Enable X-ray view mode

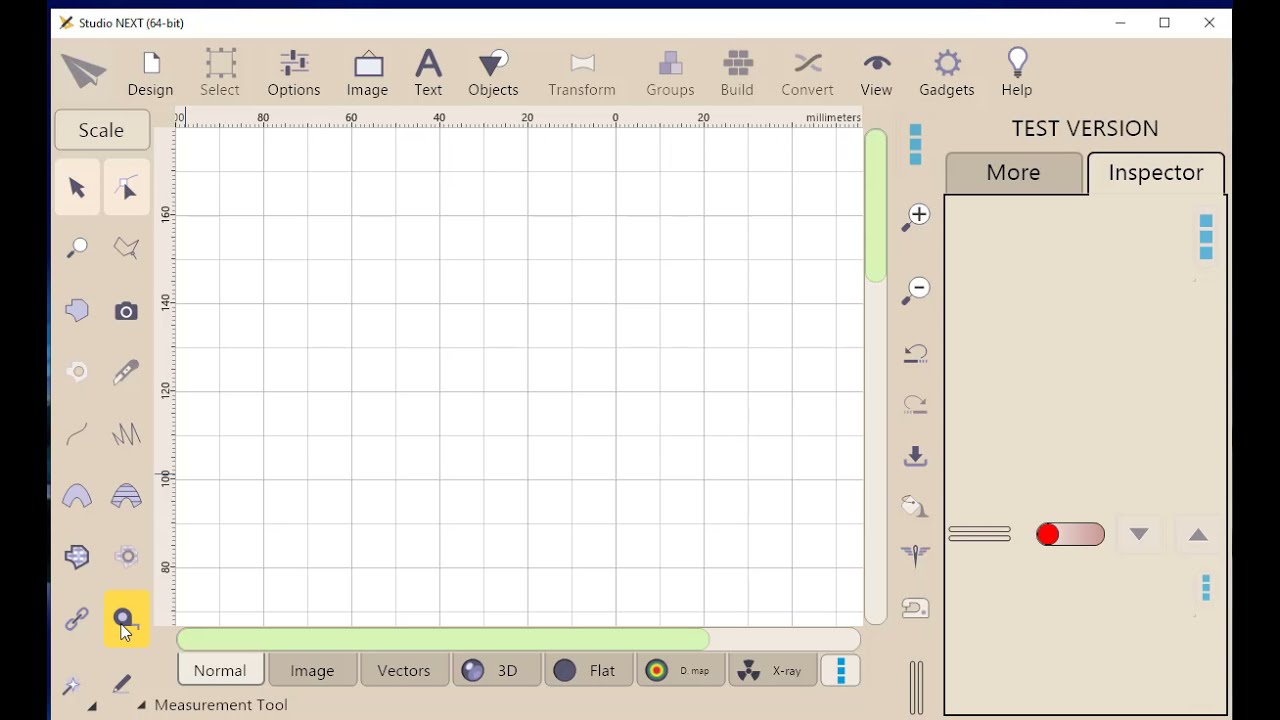click(773, 671)
